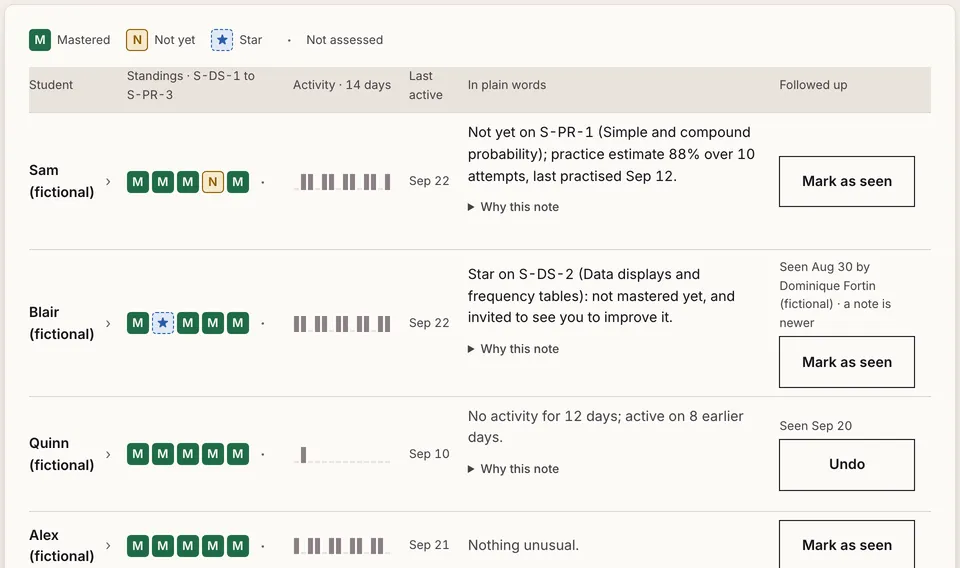The width and height of the screenshot is (960, 568).
Task: Click the Last active column header
Action: coord(426,85)
